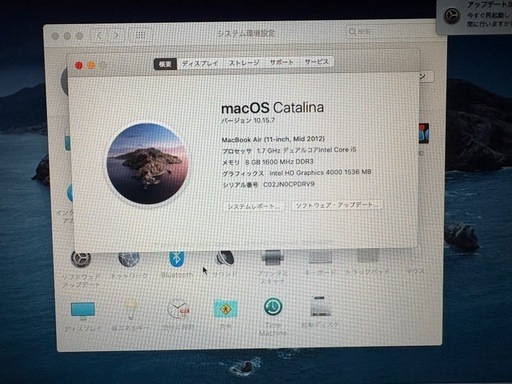The image size is (512, 384).
Task: Click MacBook Air (11-inch, Mid 2012) text
Action: [x=273, y=139]
